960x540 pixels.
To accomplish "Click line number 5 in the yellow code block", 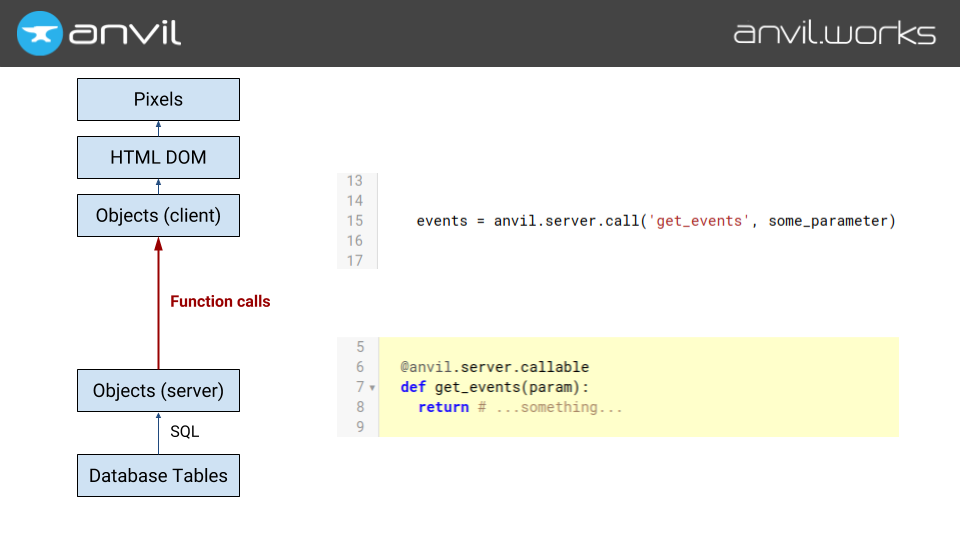I will coord(359,347).
